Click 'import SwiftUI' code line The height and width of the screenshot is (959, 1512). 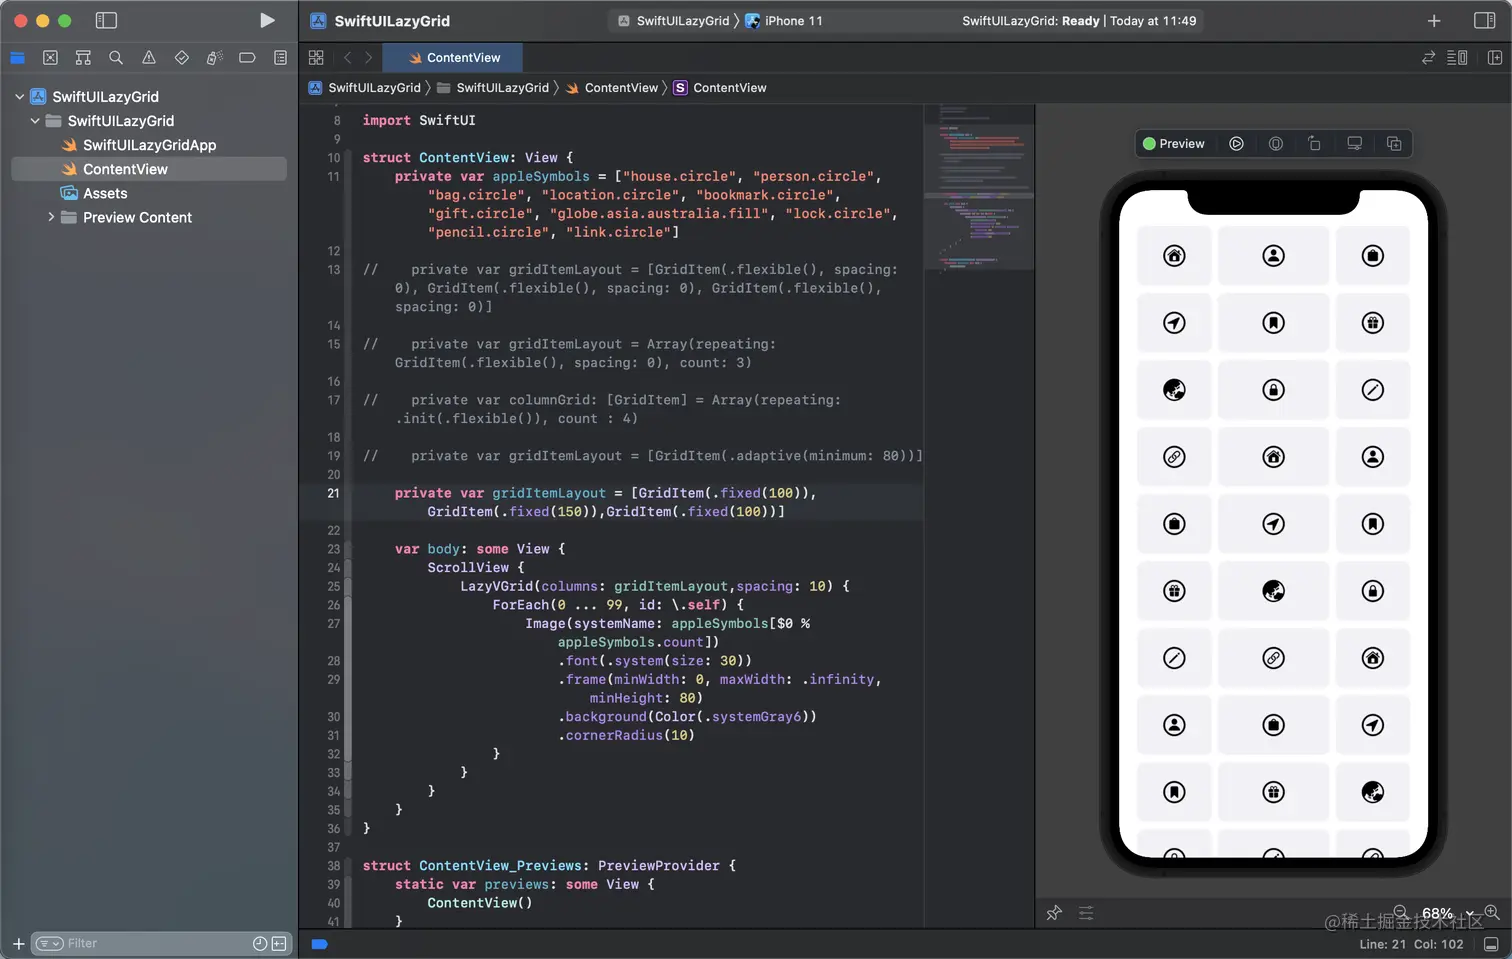pos(419,120)
